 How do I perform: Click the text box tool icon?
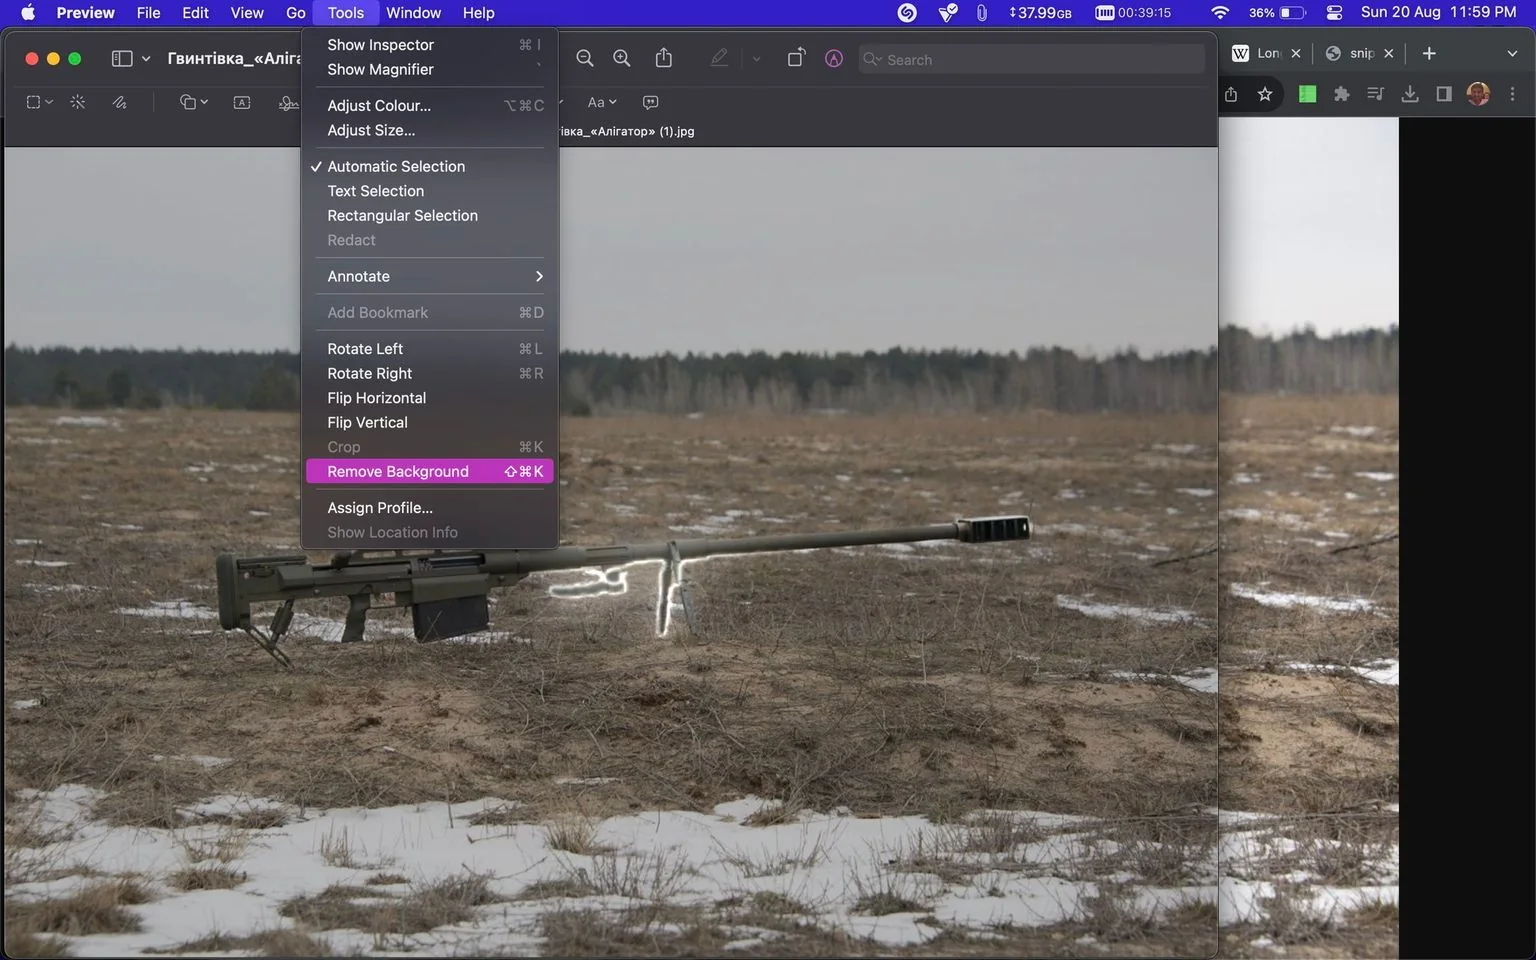[242, 102]
